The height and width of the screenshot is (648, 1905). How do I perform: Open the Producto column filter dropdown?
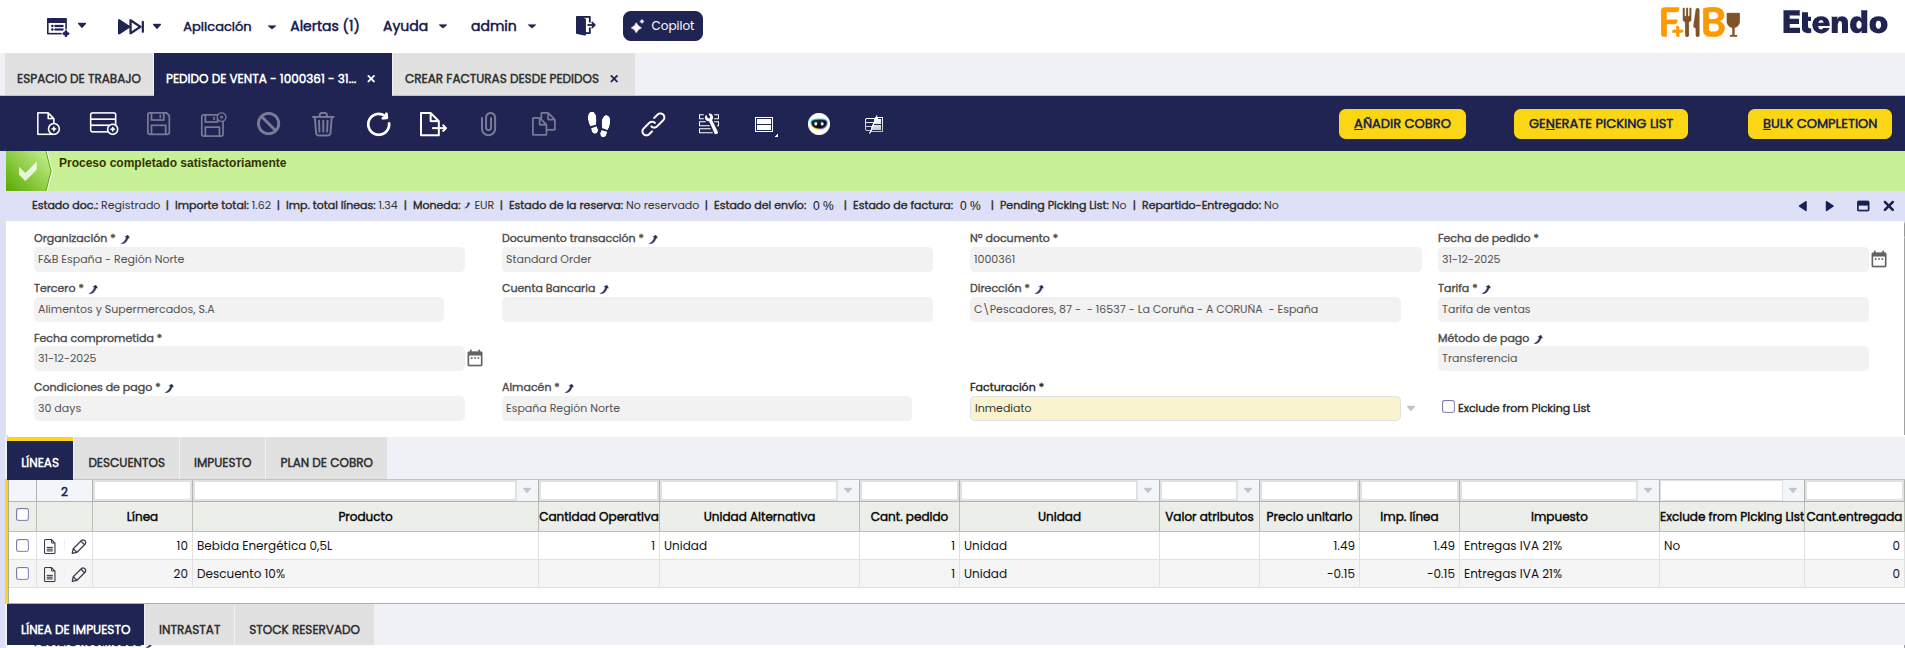526,491
